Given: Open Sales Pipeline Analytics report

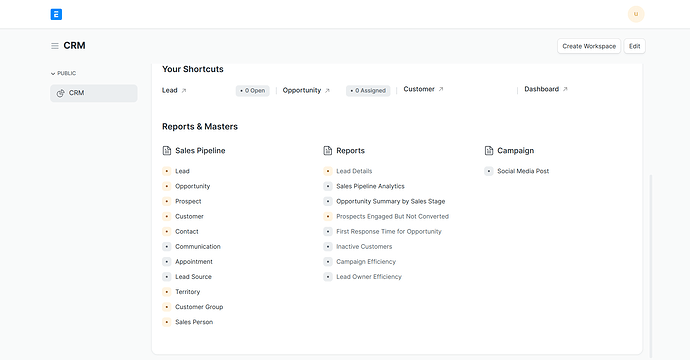Looking at the screenshot, I should click(370, 186).
